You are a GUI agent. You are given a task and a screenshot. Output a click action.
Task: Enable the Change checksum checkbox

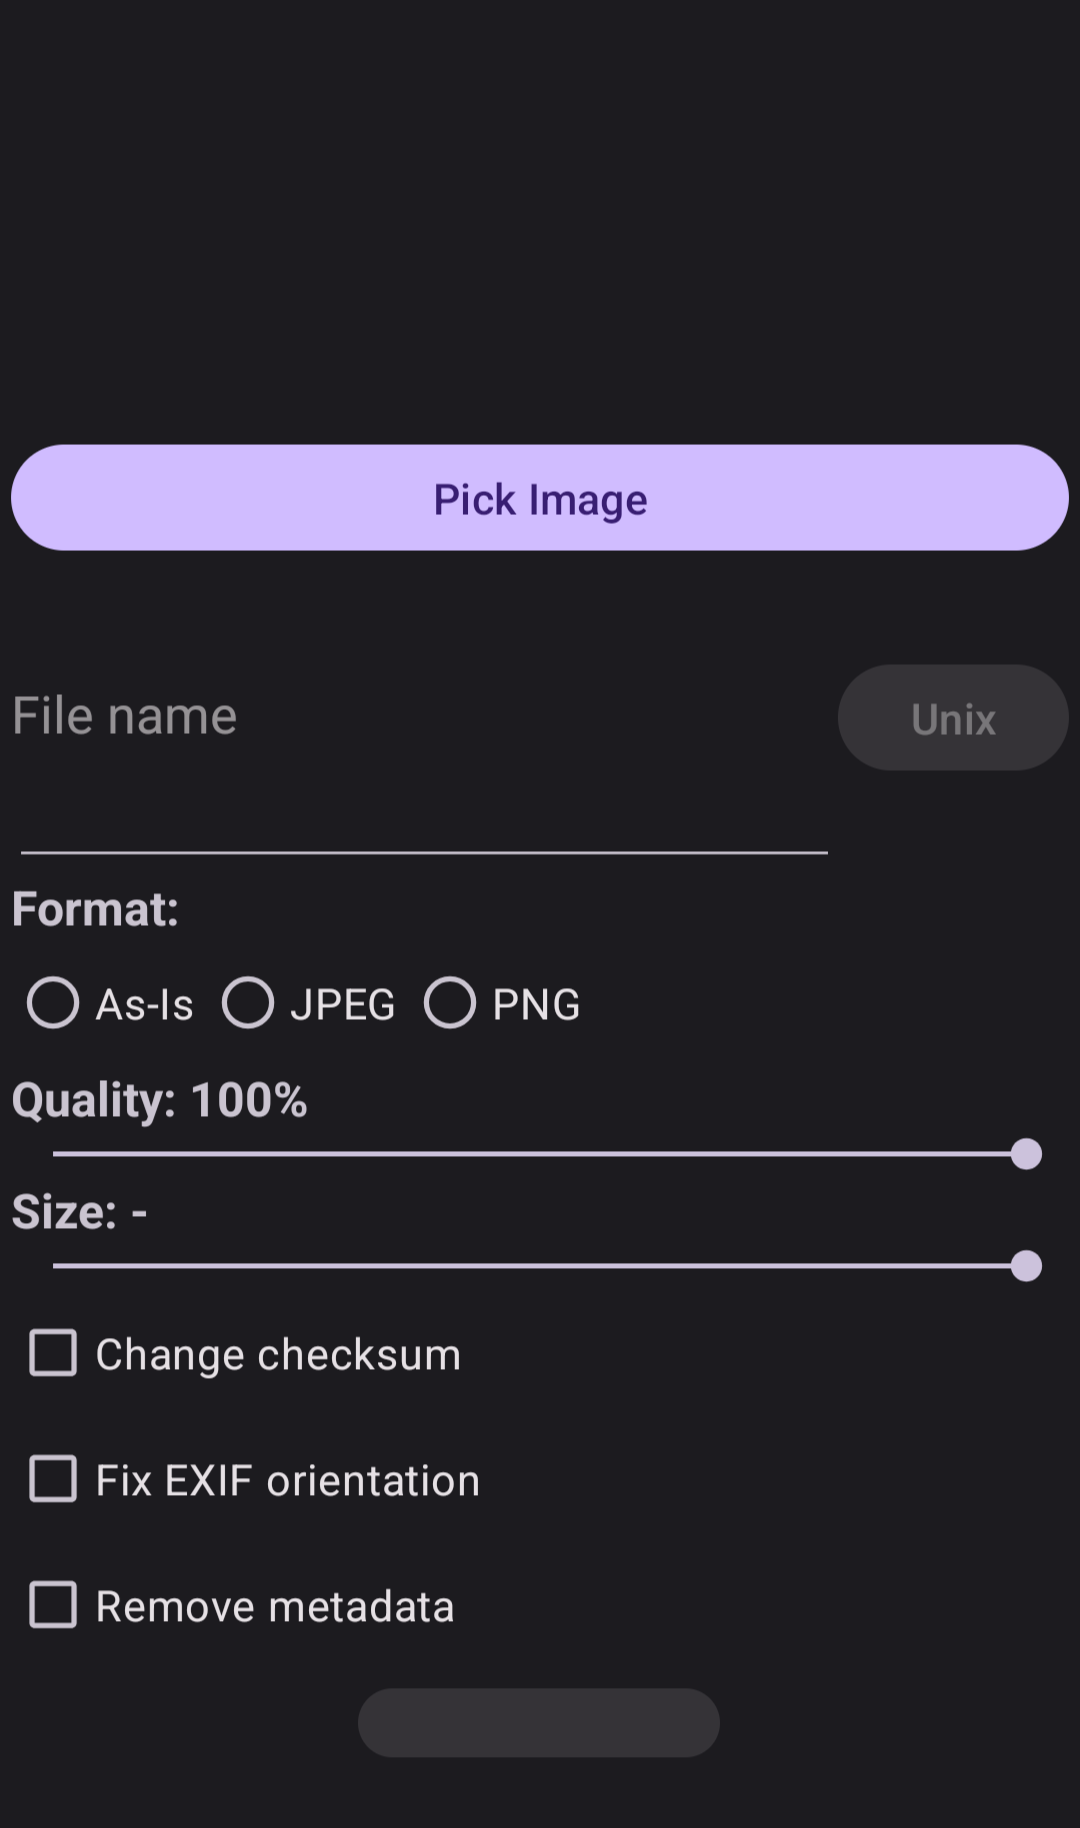click(53, 1353)
